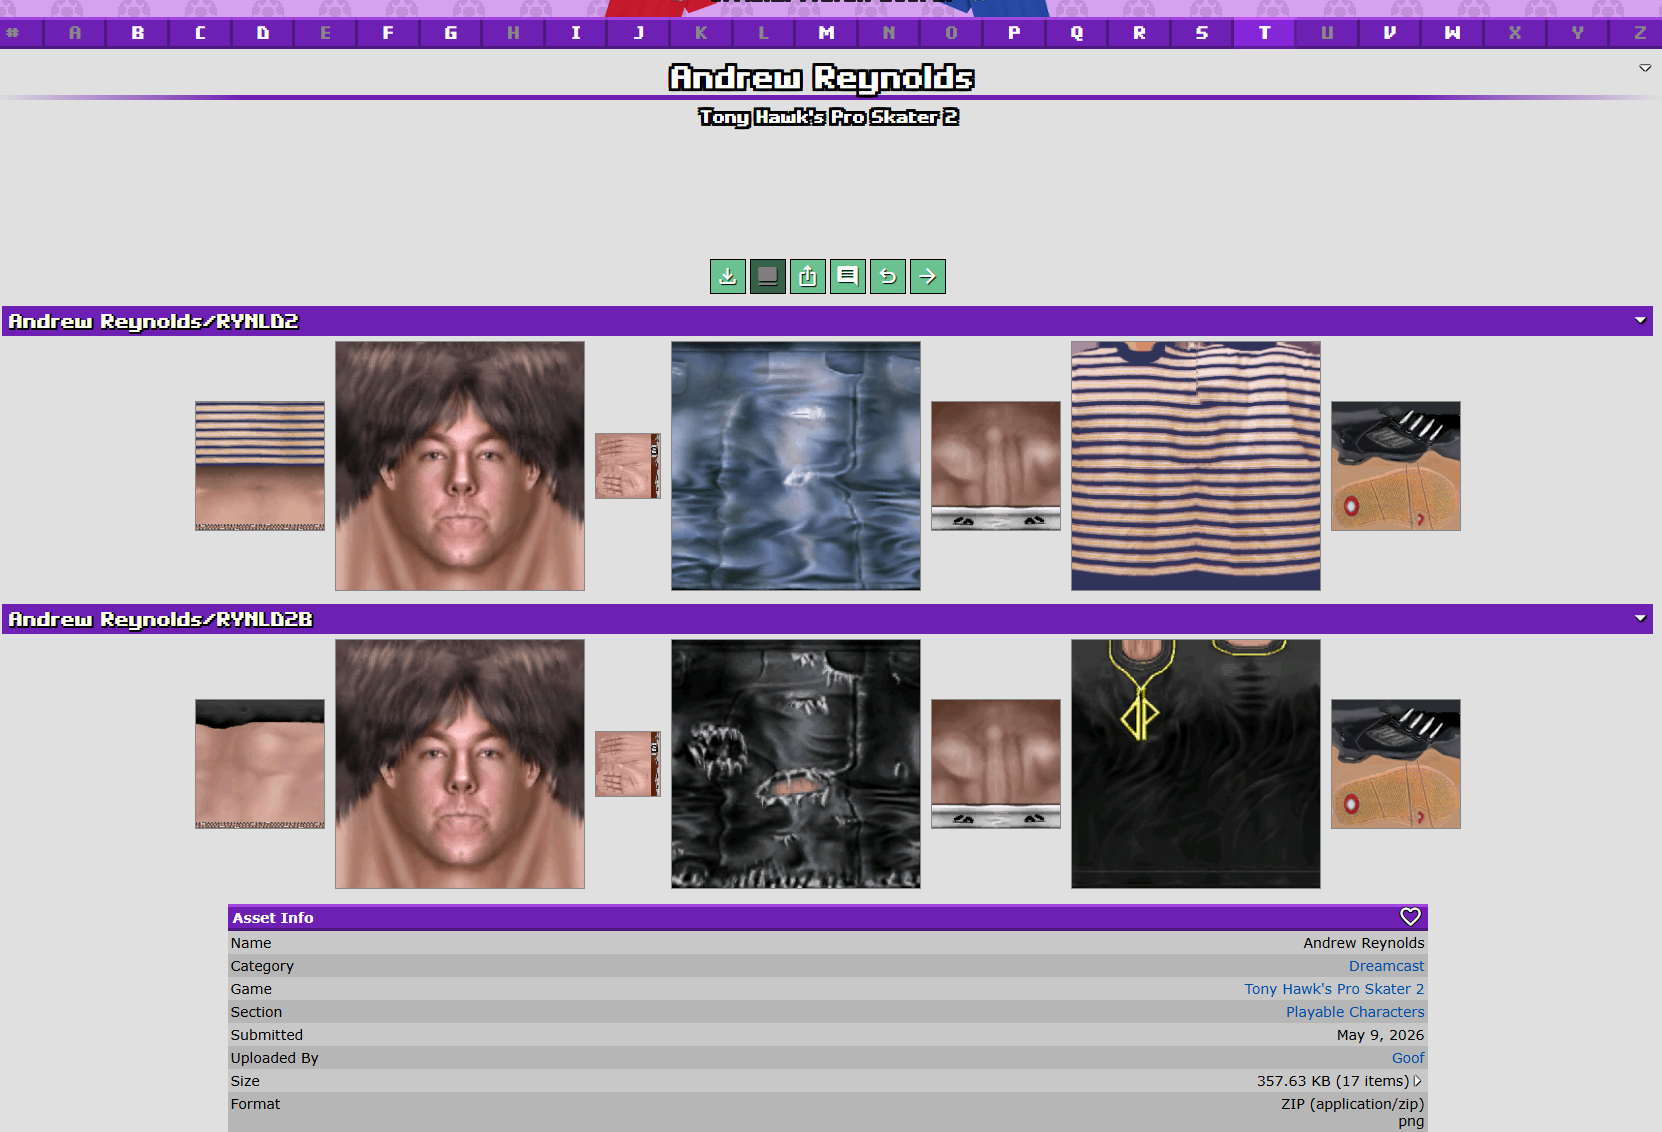
Task: Visit uploader Goof's profile link
Action: (x=1408, y=1058)
